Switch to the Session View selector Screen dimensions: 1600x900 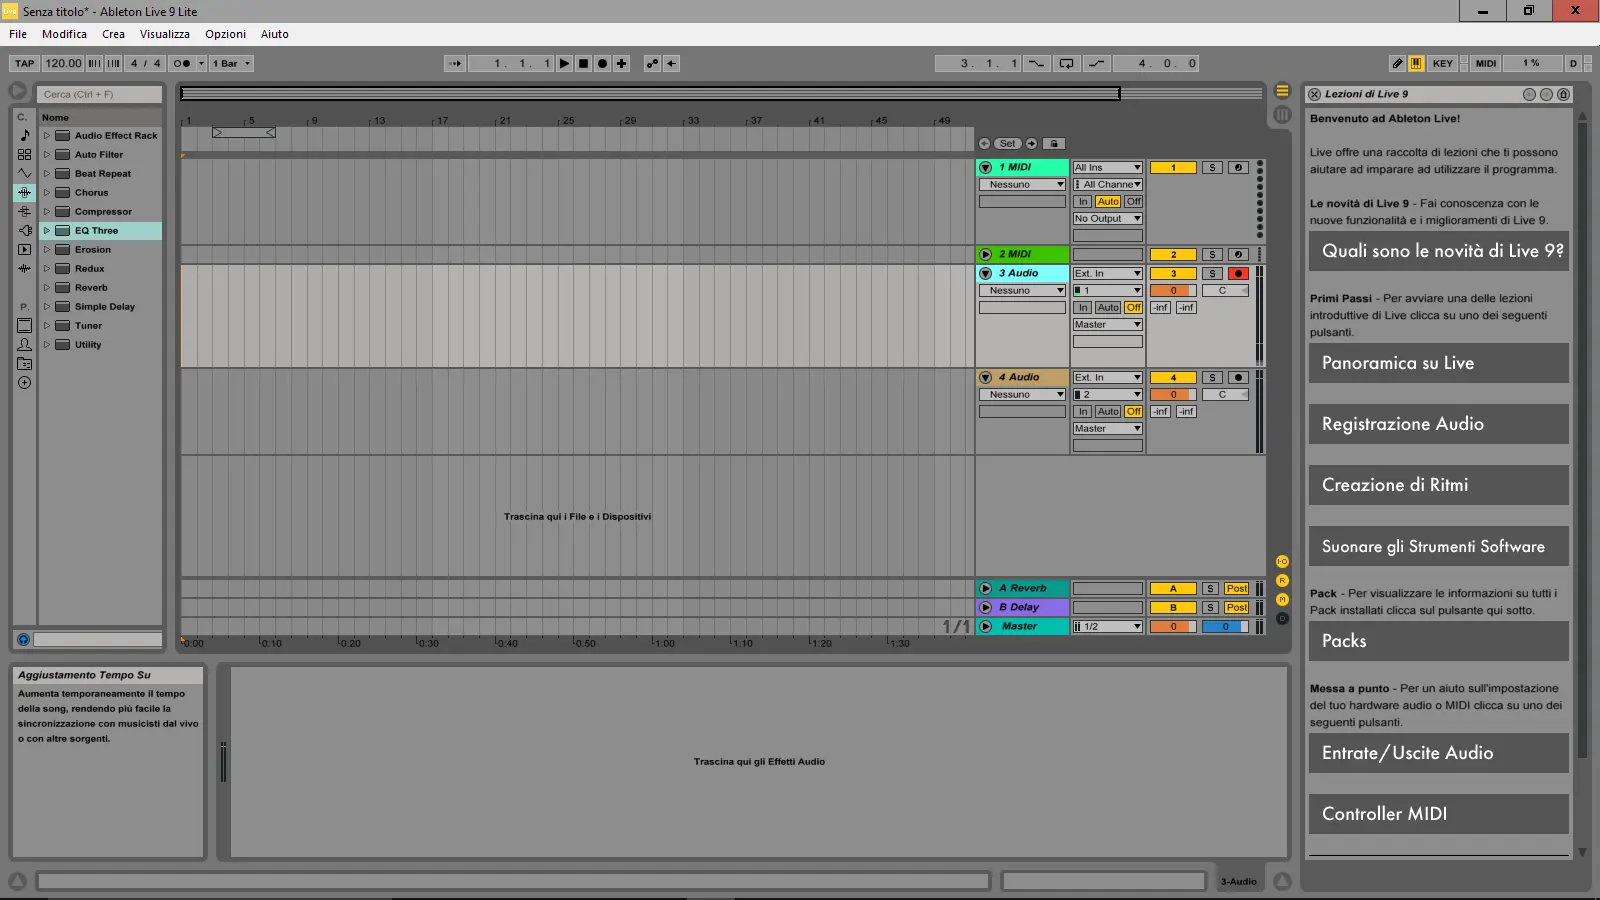[1282, 114]
